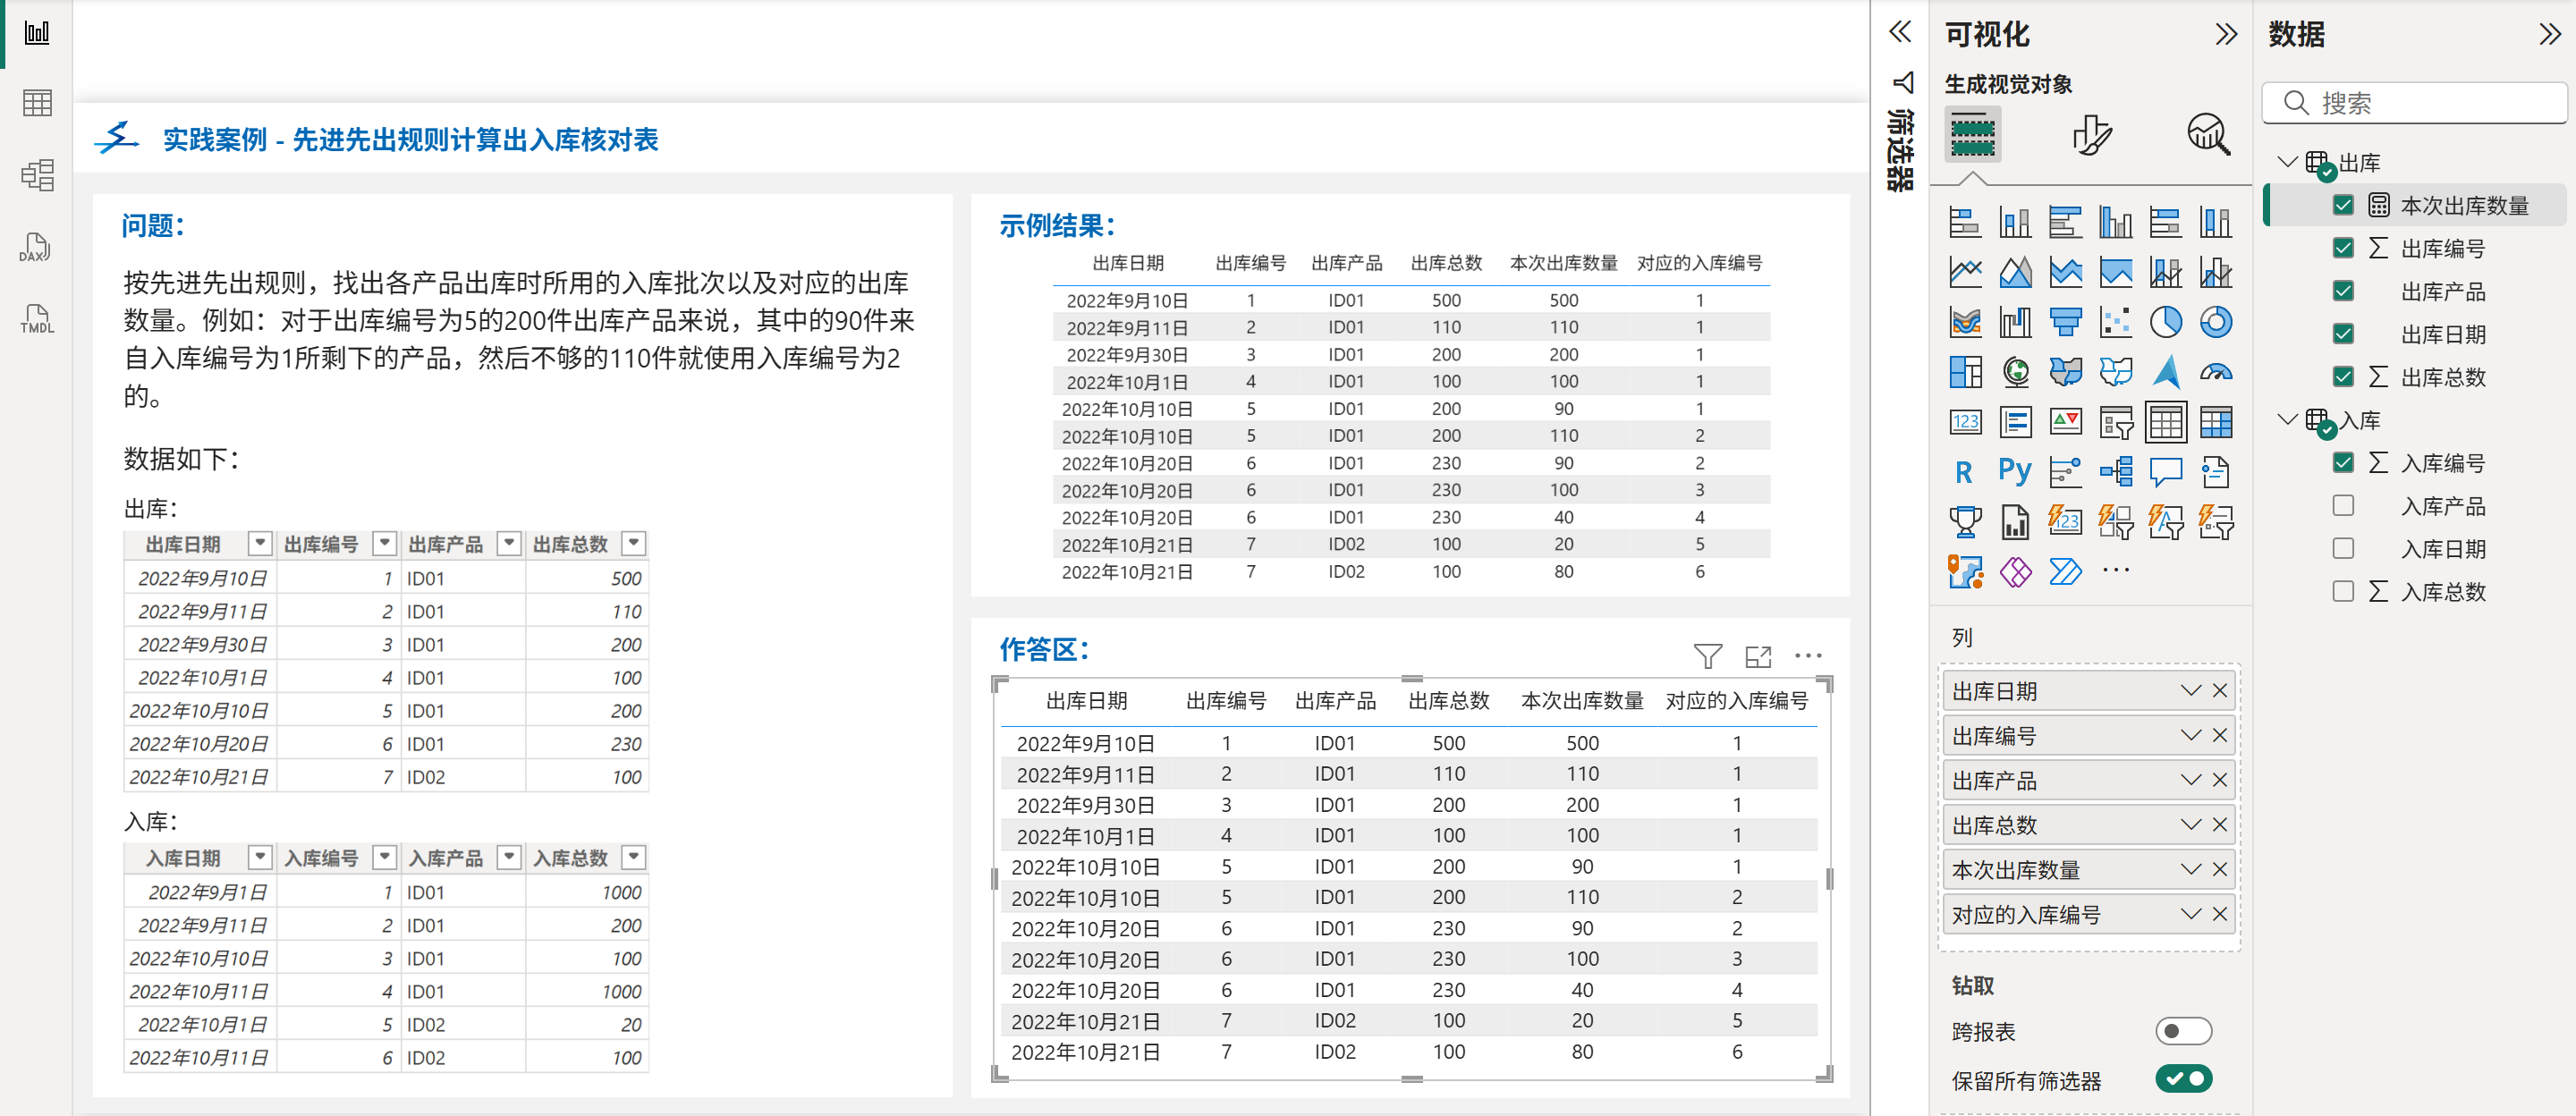Collapse the 出库 table in data pane
Image resolution: width=2576 pixels, height=1116 pixels.
[x=2286, y=162]
